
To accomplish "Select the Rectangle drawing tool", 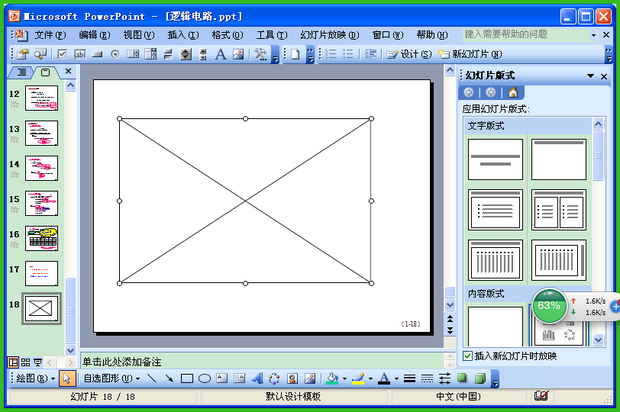I will [186, 379].
